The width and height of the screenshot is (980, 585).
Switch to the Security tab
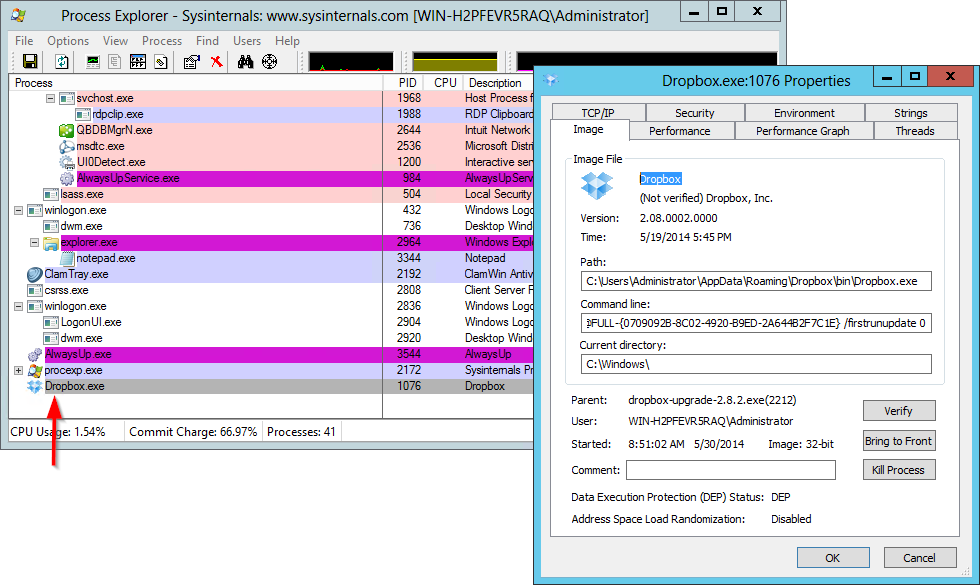click(x=694, y=112)
